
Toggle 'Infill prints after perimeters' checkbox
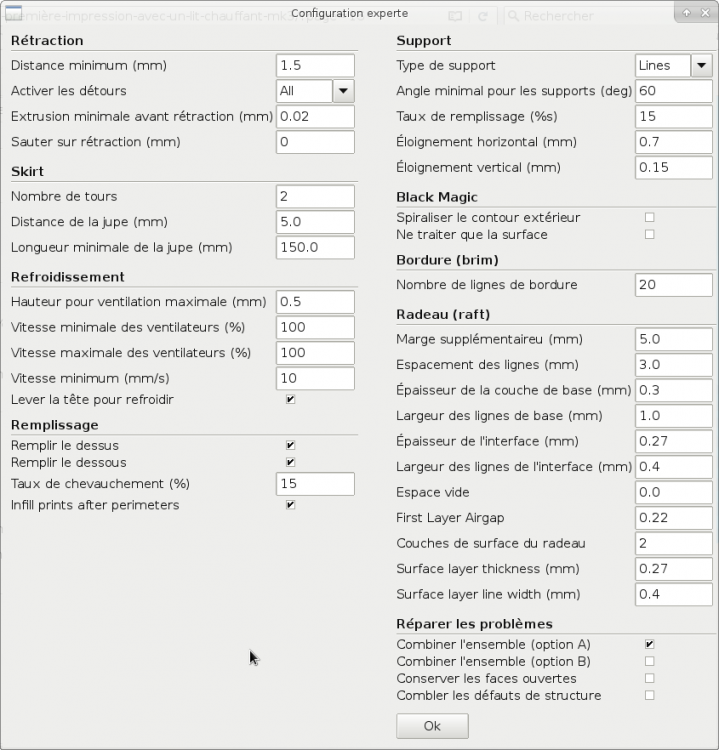[290, 505]
